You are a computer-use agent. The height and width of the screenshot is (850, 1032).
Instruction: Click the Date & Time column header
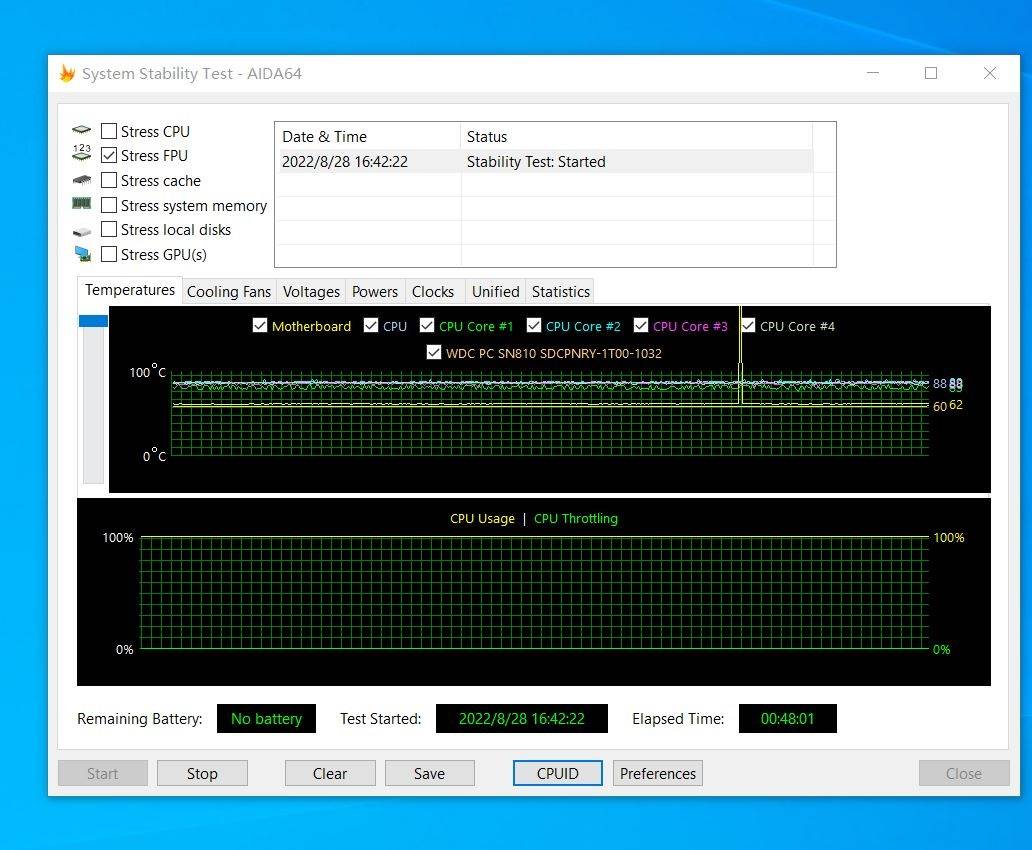[367, 136]
